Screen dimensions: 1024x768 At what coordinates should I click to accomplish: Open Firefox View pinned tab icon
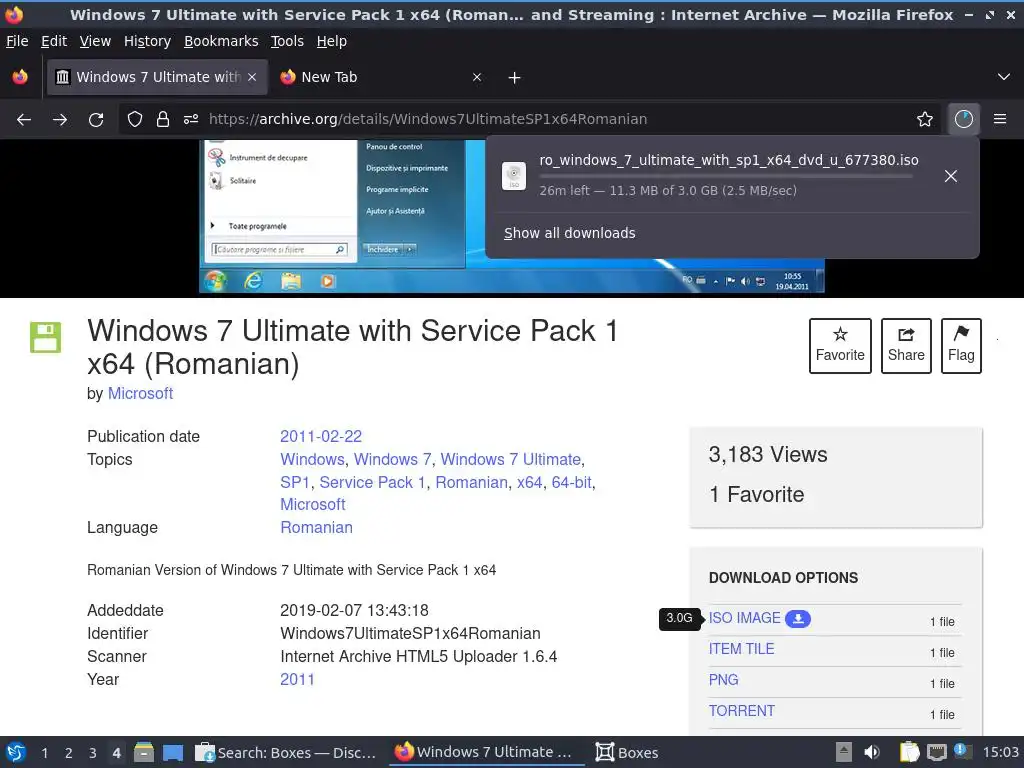pyautogui.click(x=20, y=77)
